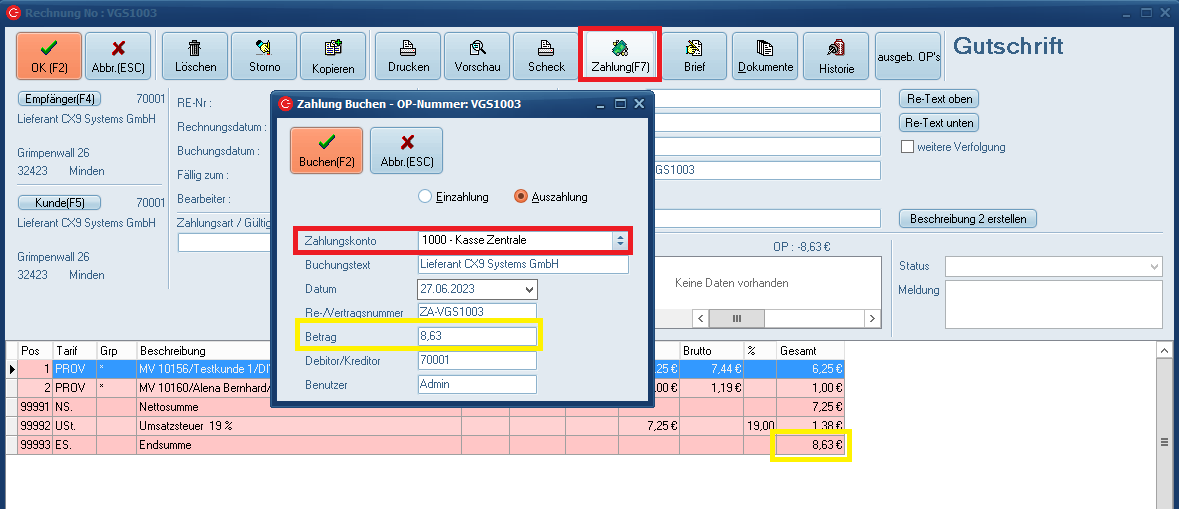Expand the Zahlungskonto dropdown

click(x=619, y=241)
